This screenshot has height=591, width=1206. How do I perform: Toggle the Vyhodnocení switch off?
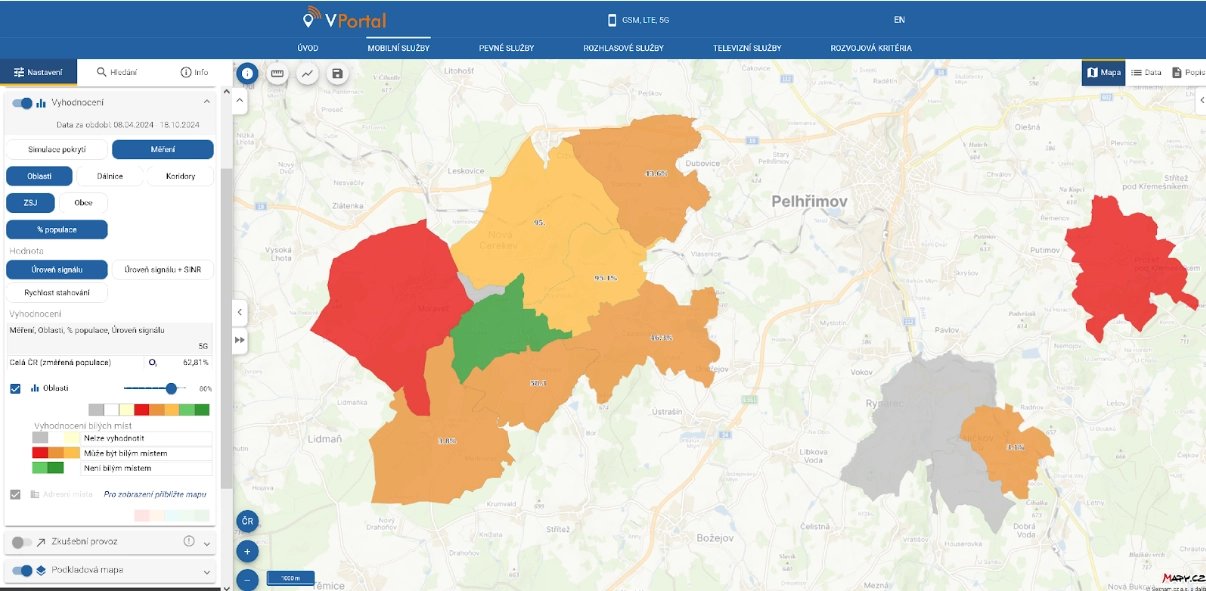pyautogui.click(x=22, y=101)
